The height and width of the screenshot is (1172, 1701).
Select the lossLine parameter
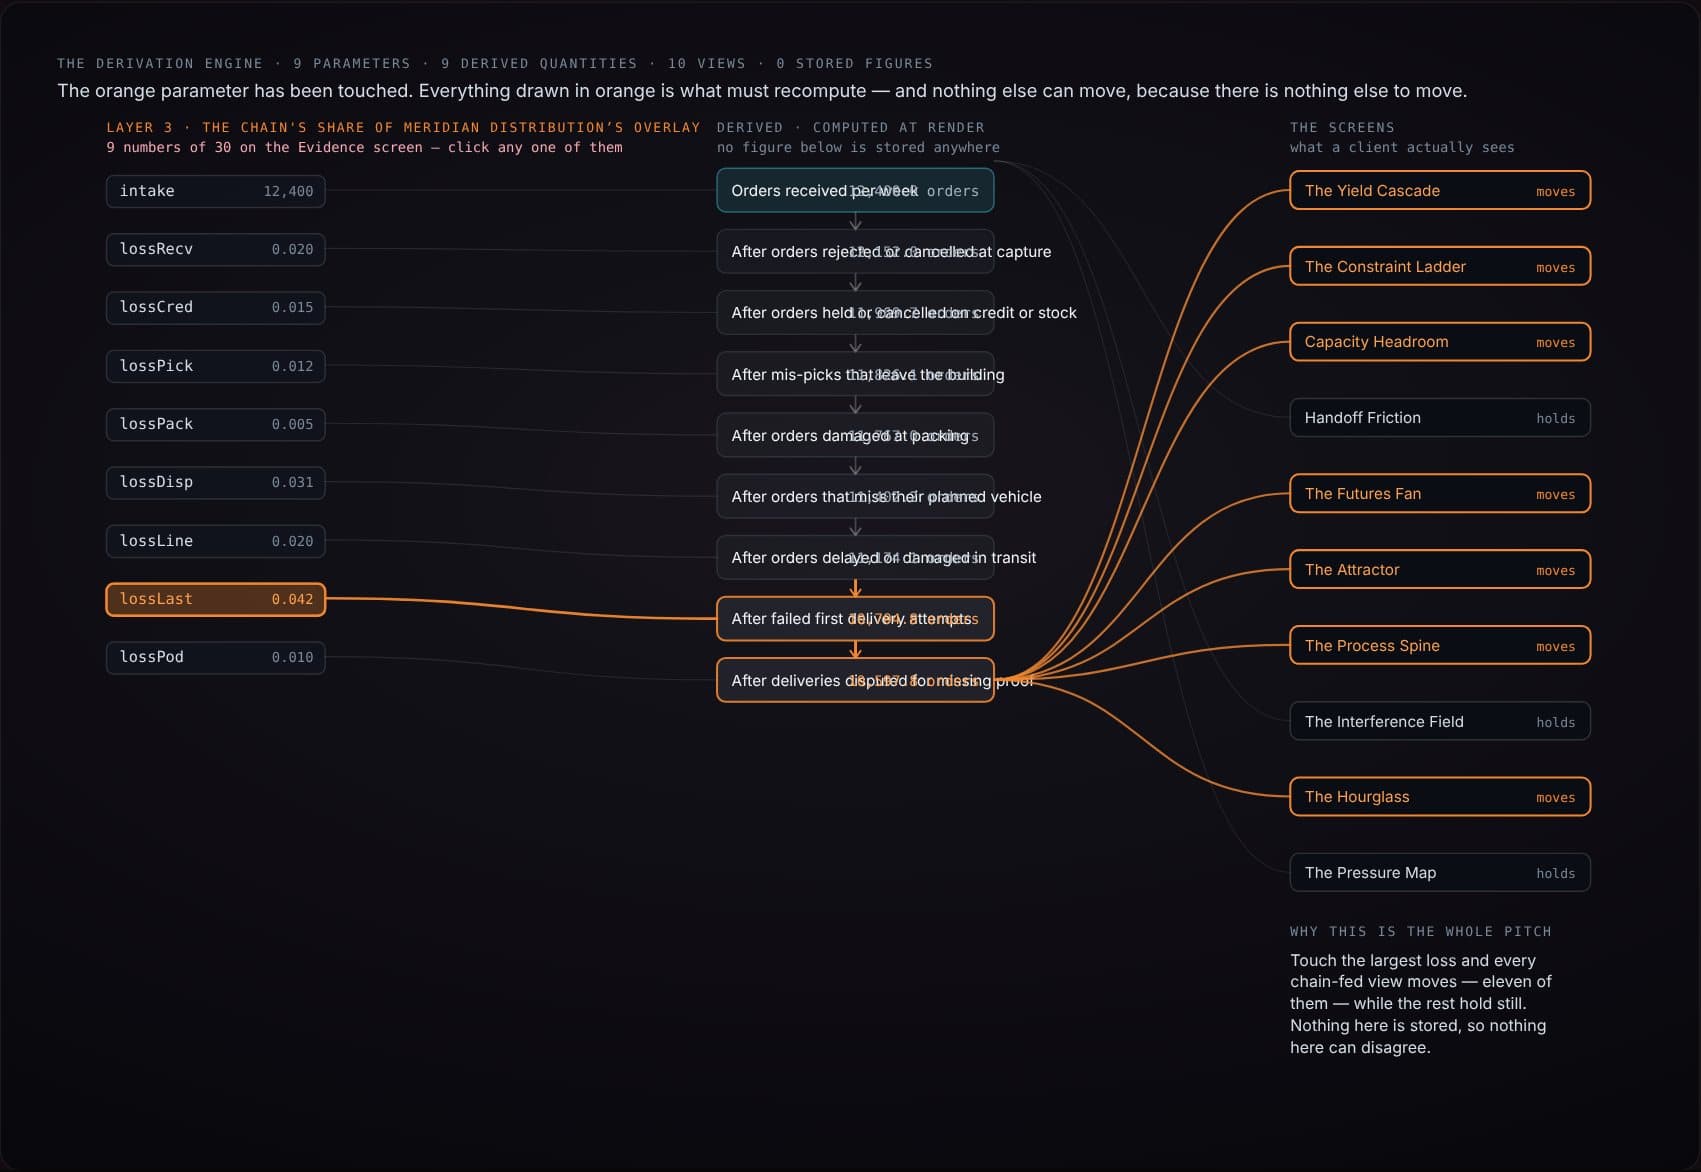pos(216,541)
